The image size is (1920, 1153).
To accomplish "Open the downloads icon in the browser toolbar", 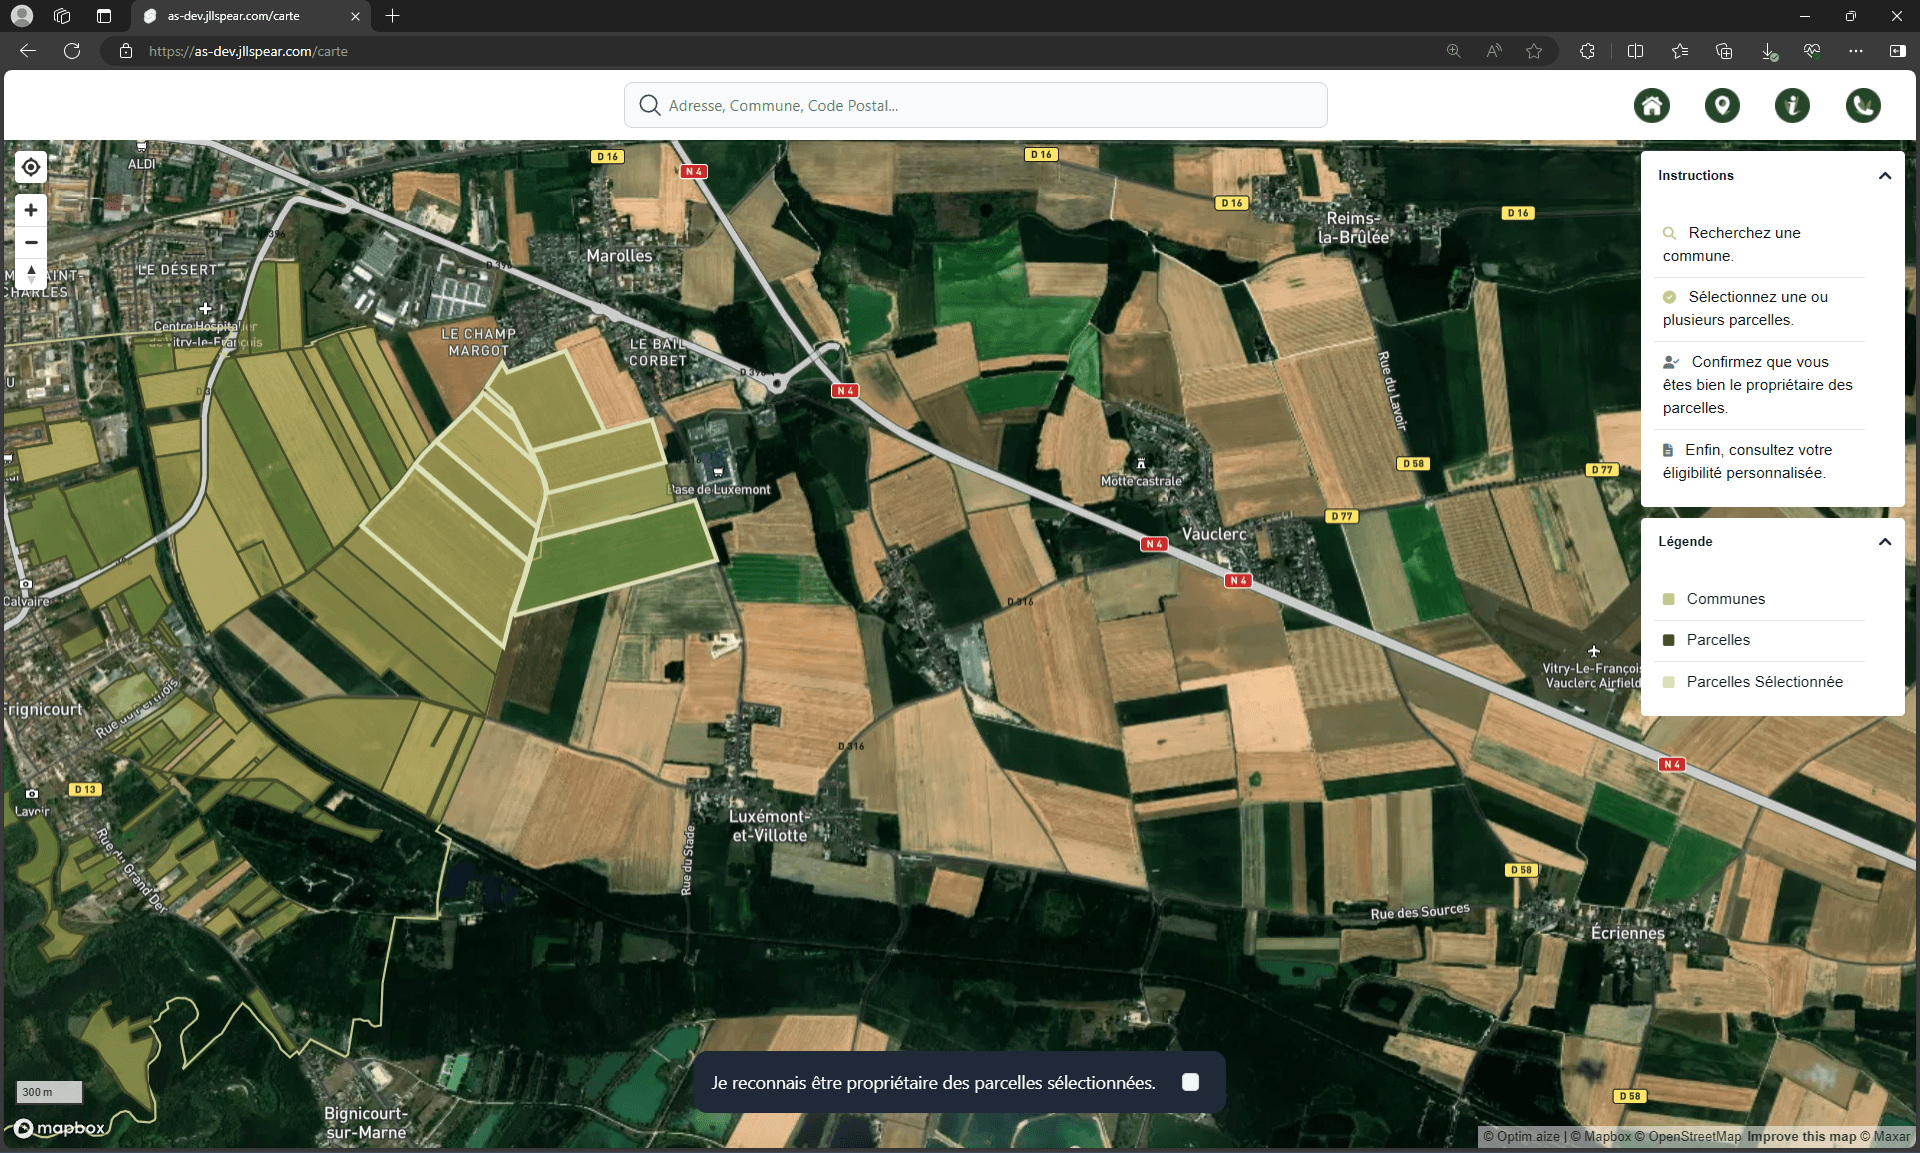I will 1768,51.
